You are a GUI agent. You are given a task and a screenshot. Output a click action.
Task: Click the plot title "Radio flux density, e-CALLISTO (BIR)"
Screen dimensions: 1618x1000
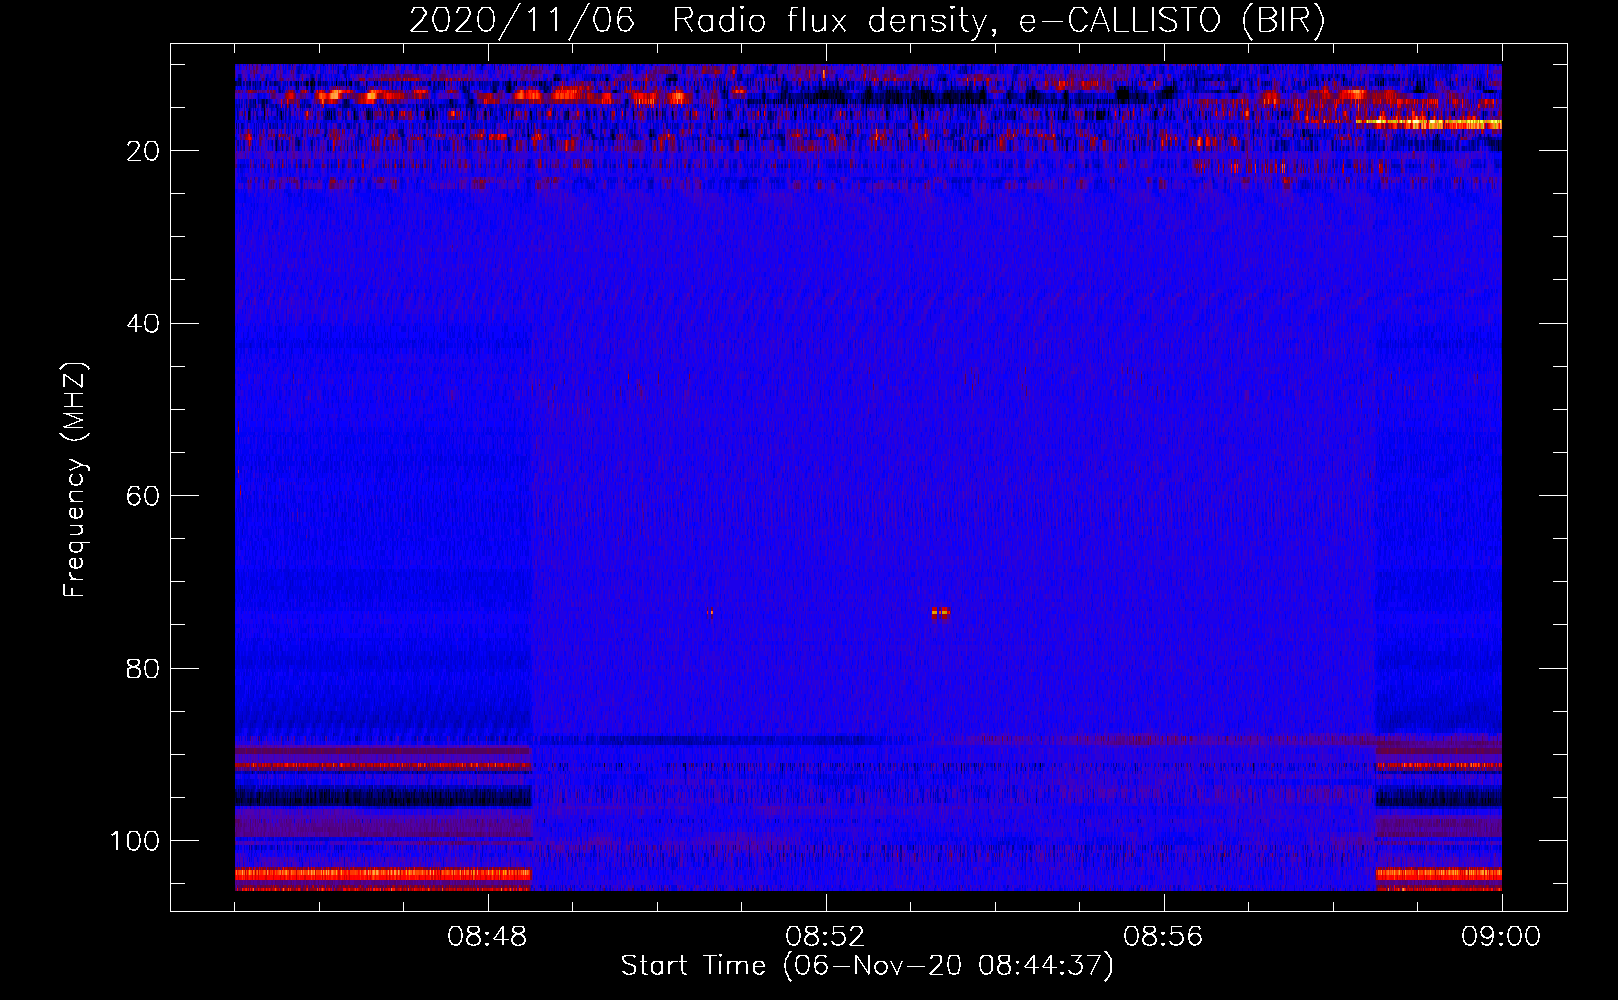(x=998, y=21)
